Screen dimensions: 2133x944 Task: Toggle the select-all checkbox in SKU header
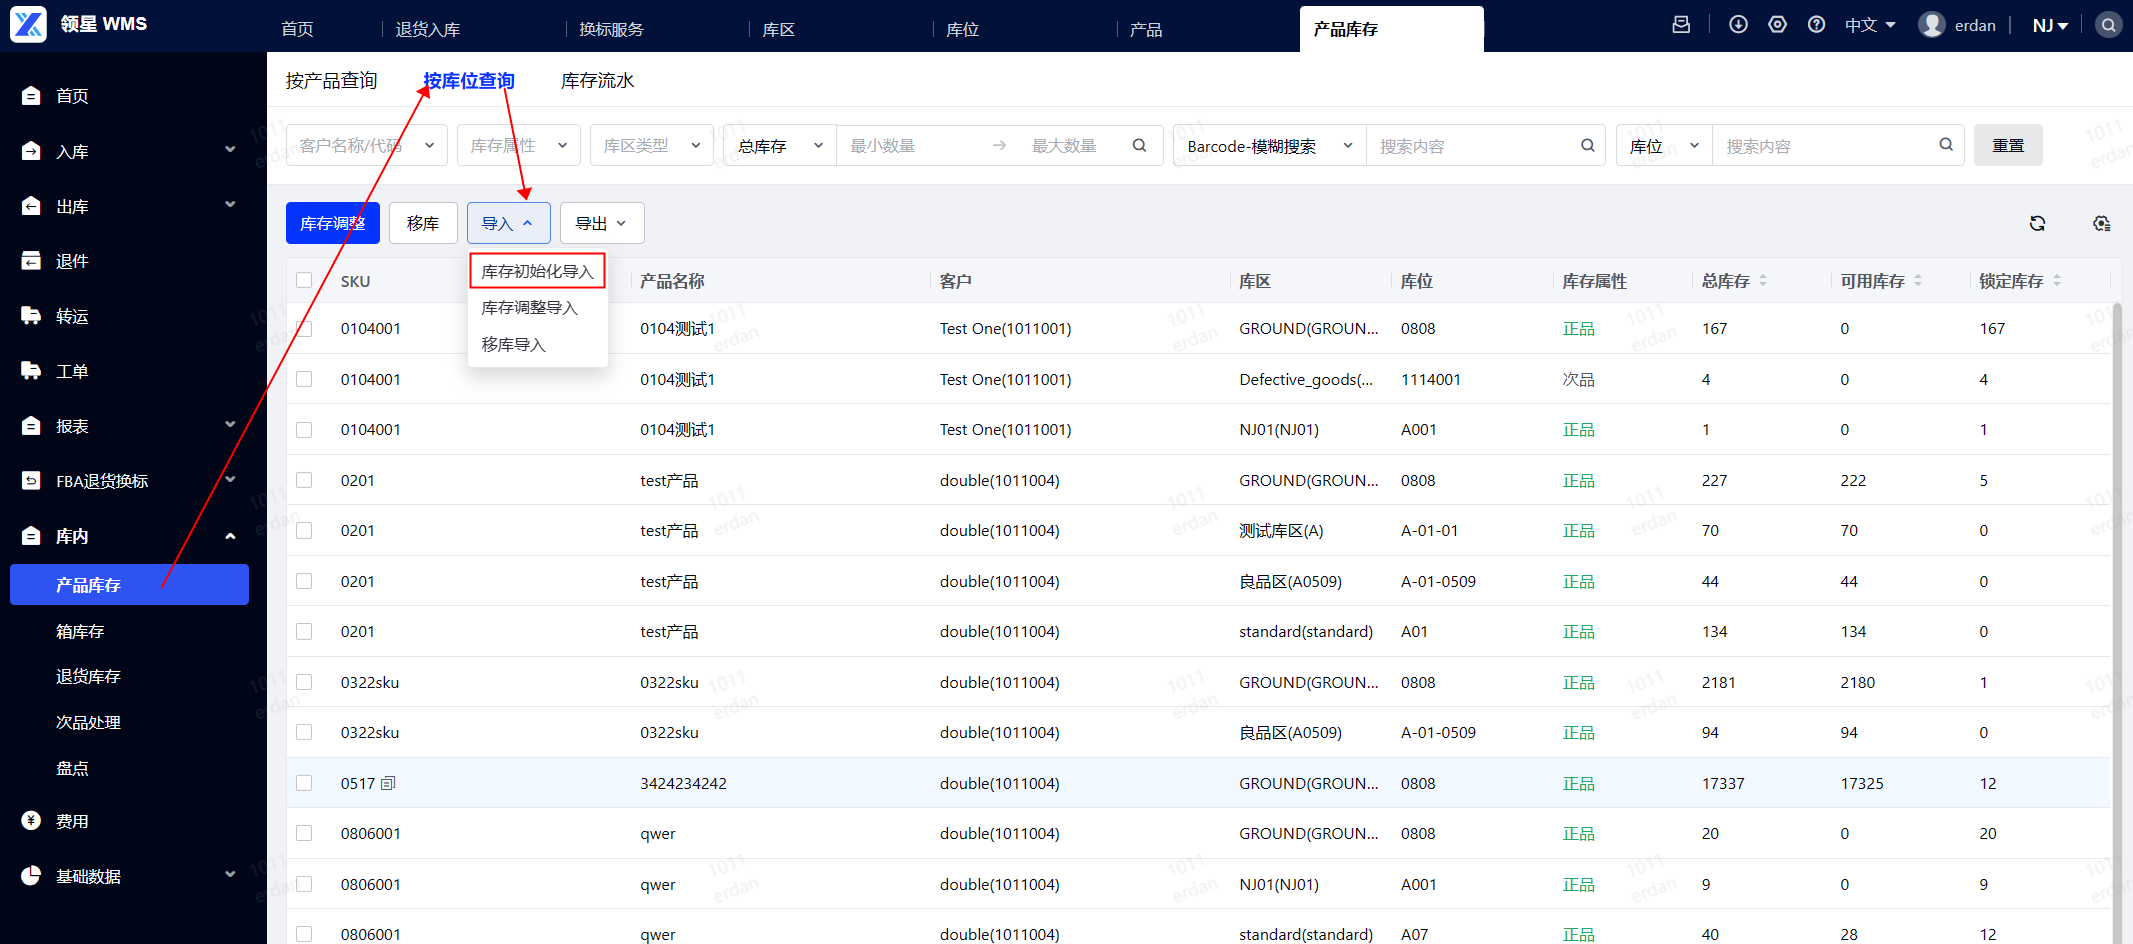304,281
